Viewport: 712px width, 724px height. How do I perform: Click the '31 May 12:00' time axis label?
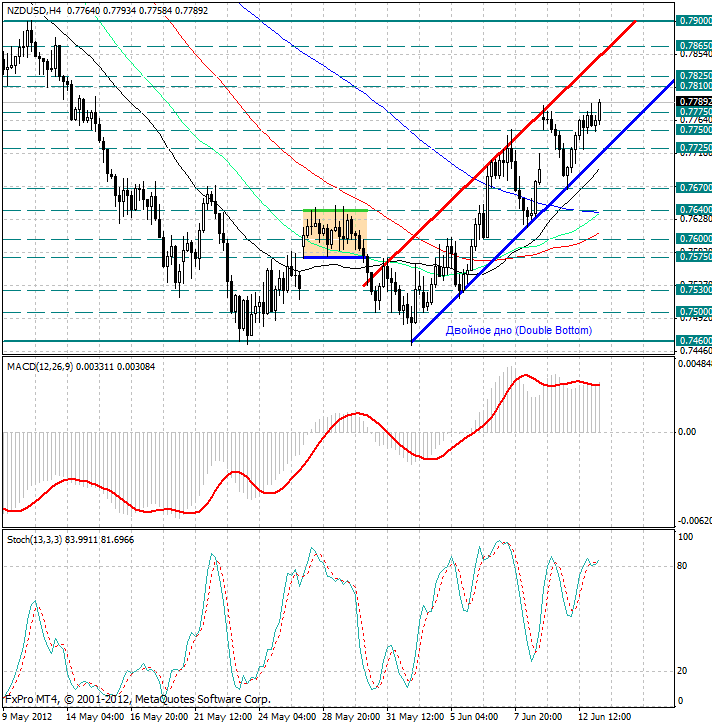(x=416, y=717)
